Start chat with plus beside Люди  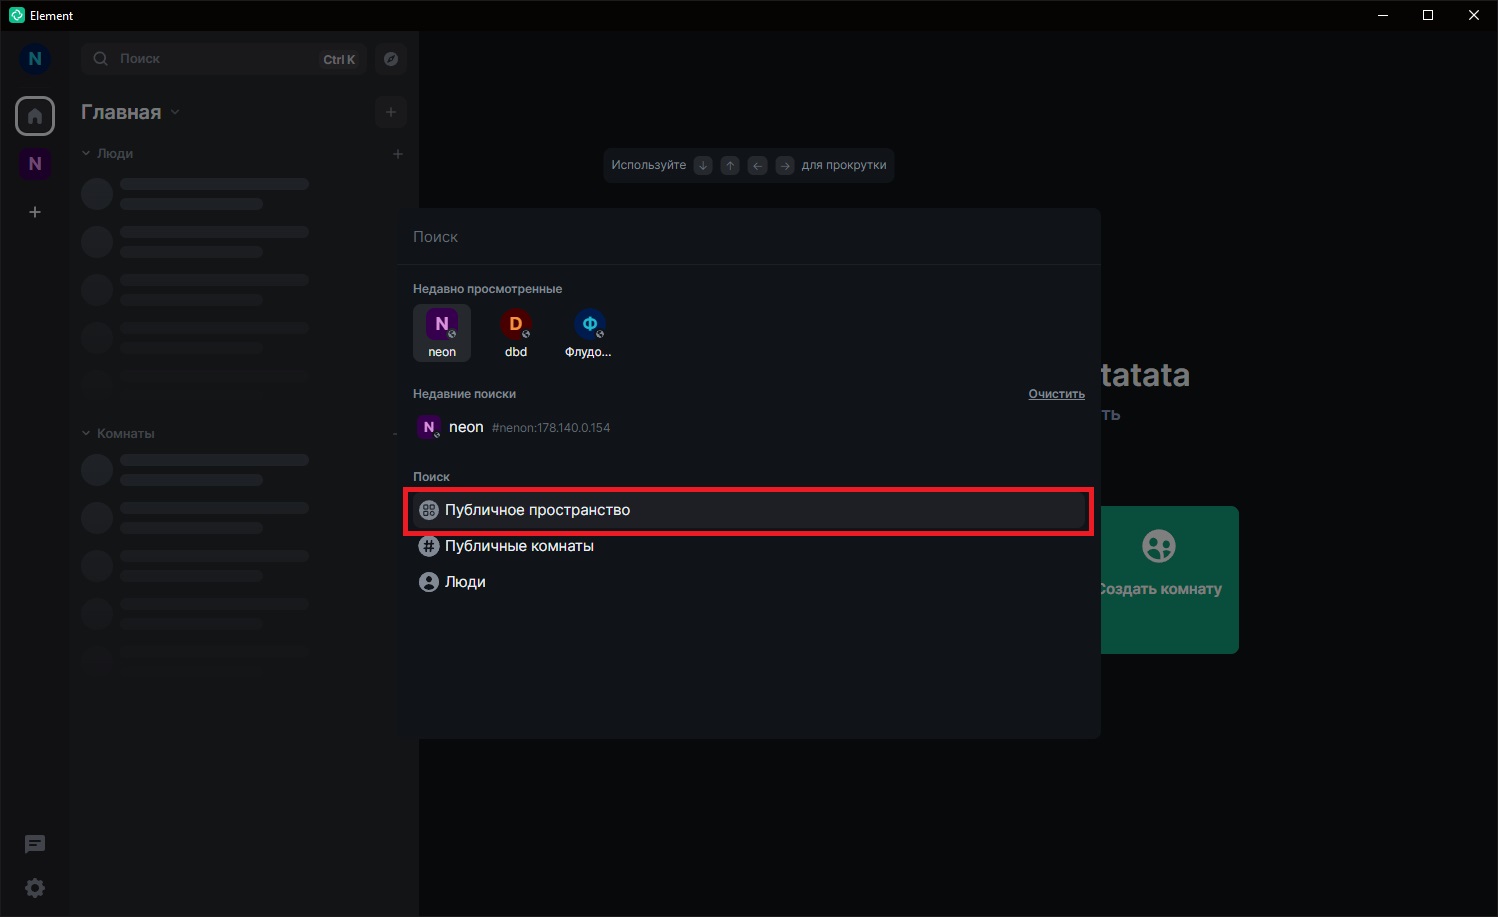click(398, 154)
